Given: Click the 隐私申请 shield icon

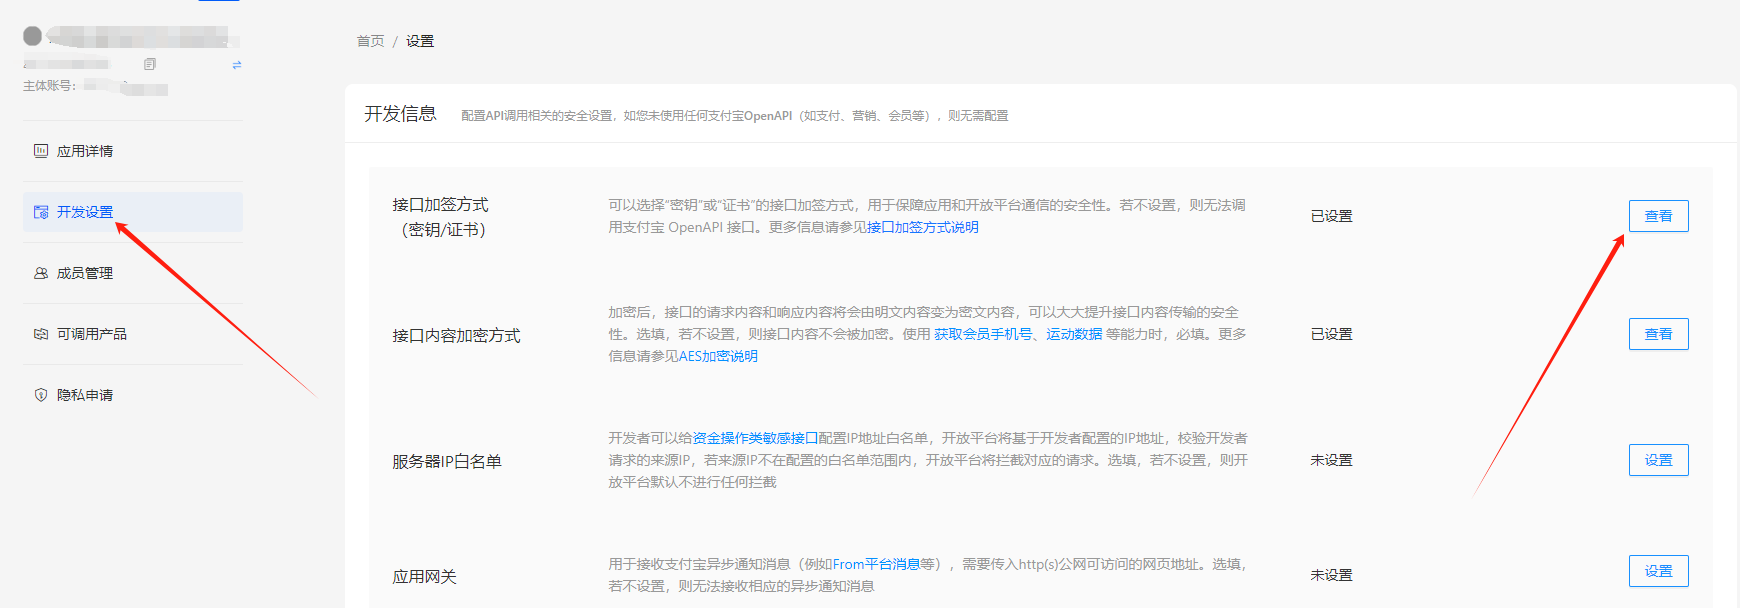Looking at the screenshot, I should tap(41, 395).
